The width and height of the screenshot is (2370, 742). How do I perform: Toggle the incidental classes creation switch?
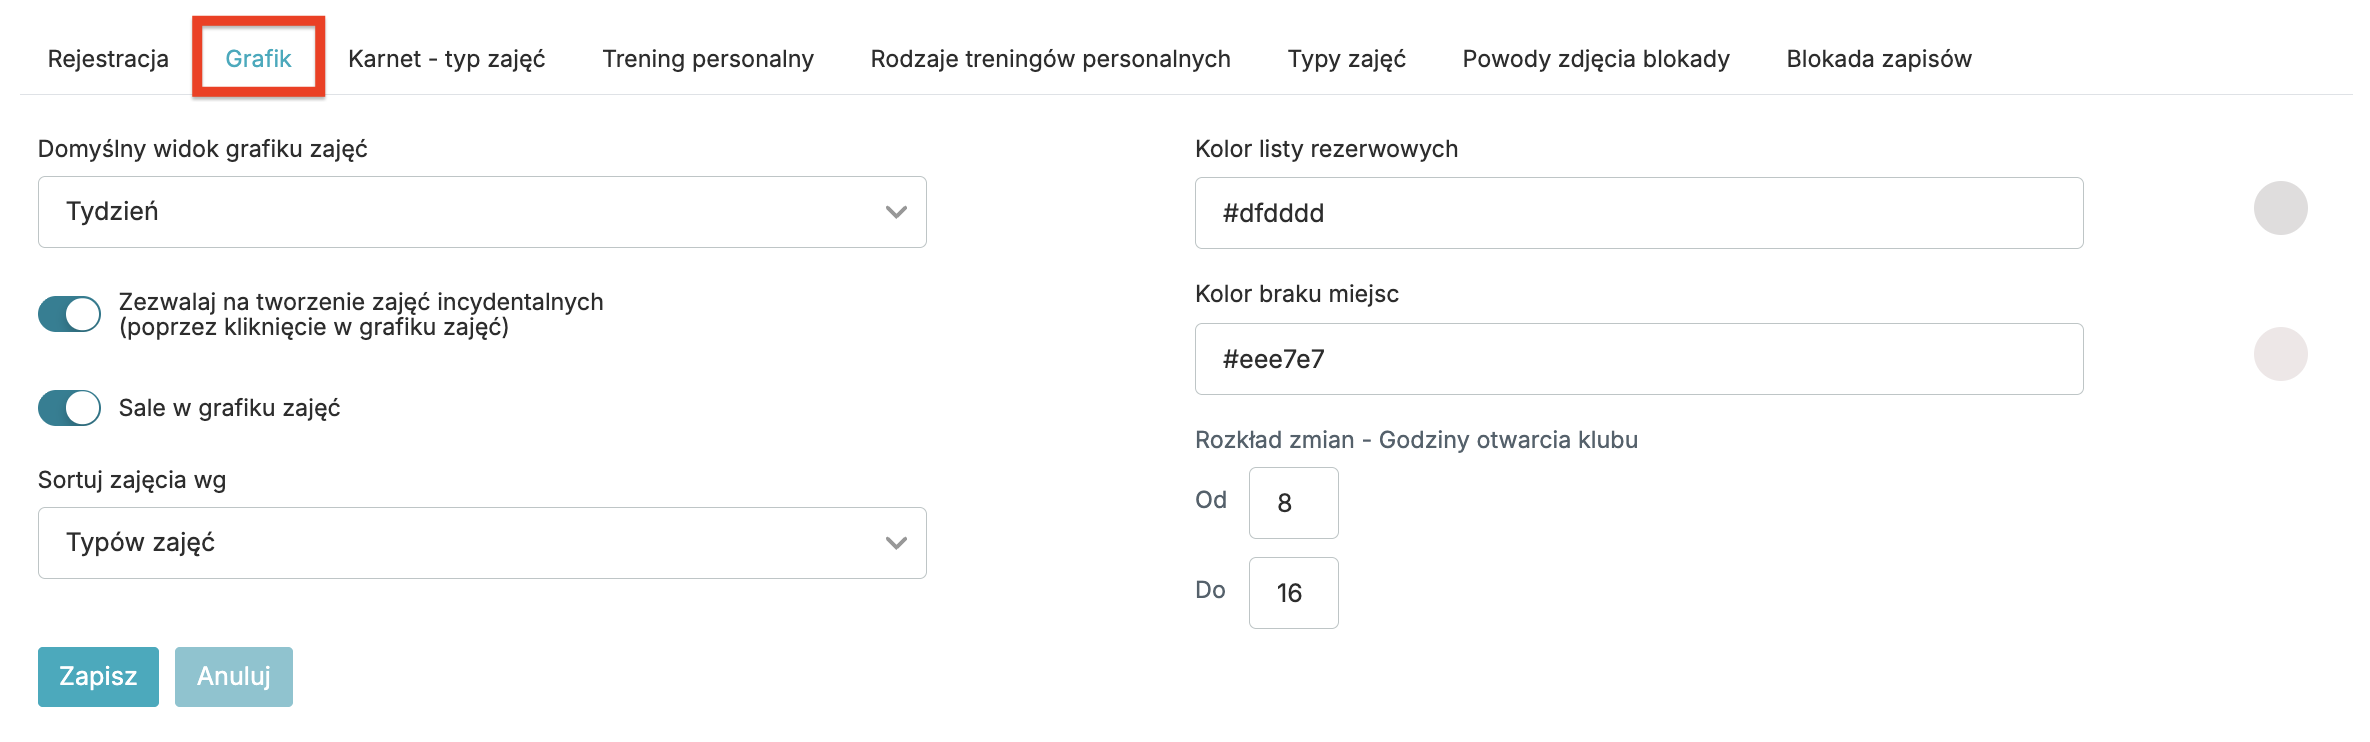(70, 314)
